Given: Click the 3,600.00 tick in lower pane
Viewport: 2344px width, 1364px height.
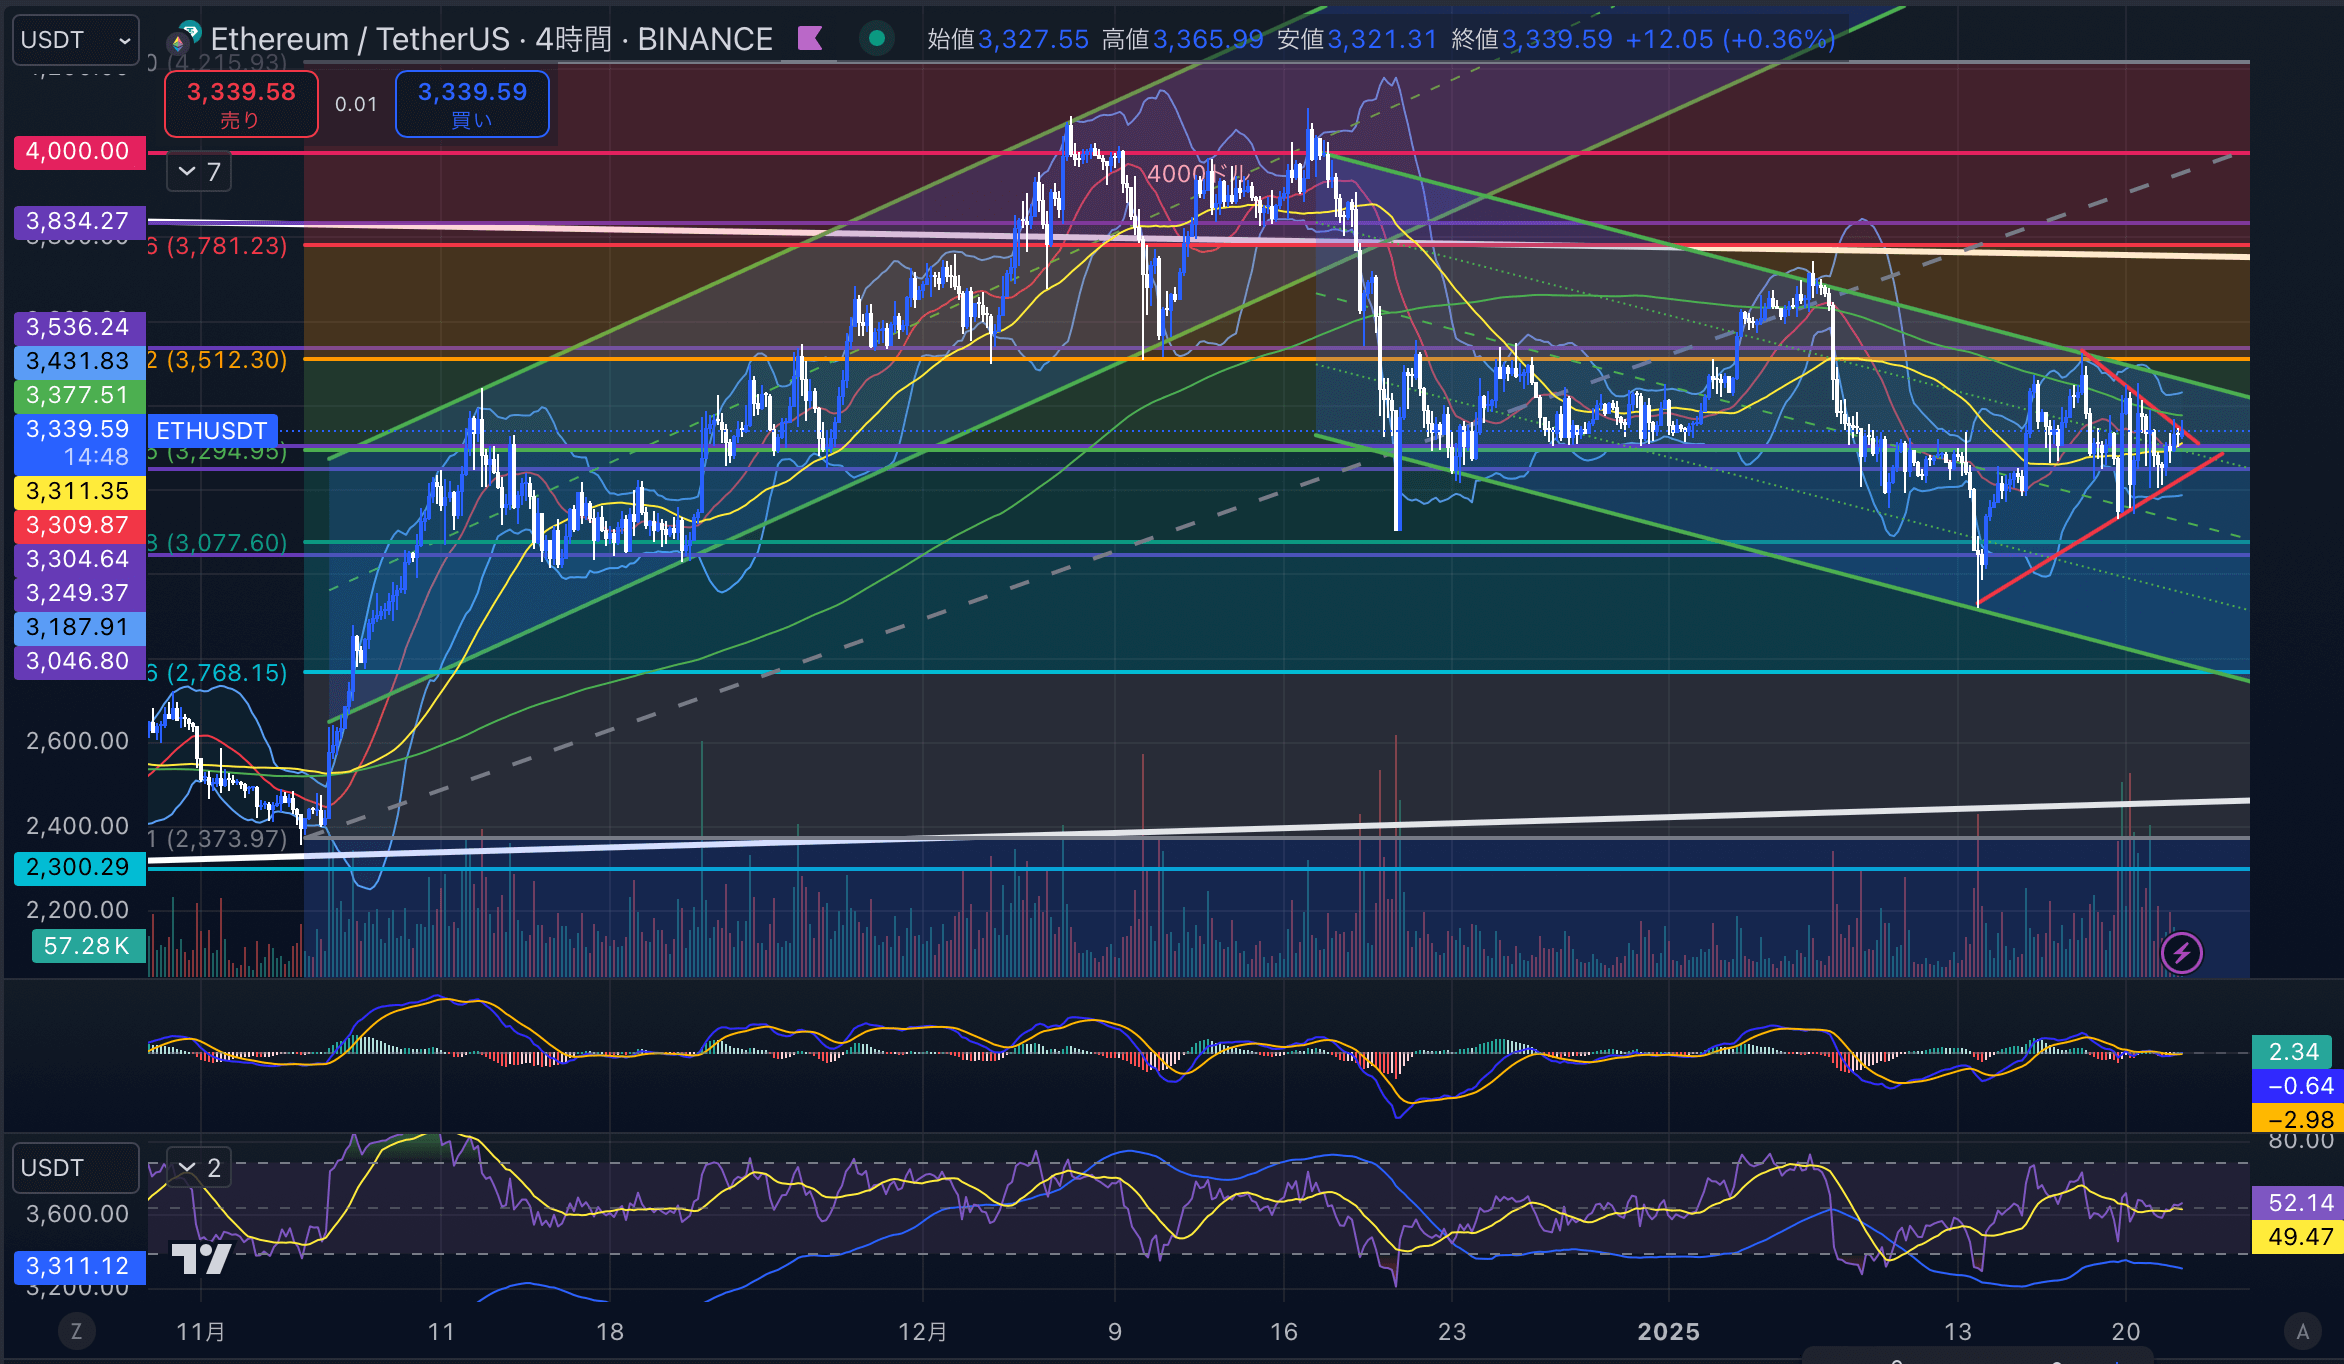Looking at the screenshot, I should coord(78,1214).
